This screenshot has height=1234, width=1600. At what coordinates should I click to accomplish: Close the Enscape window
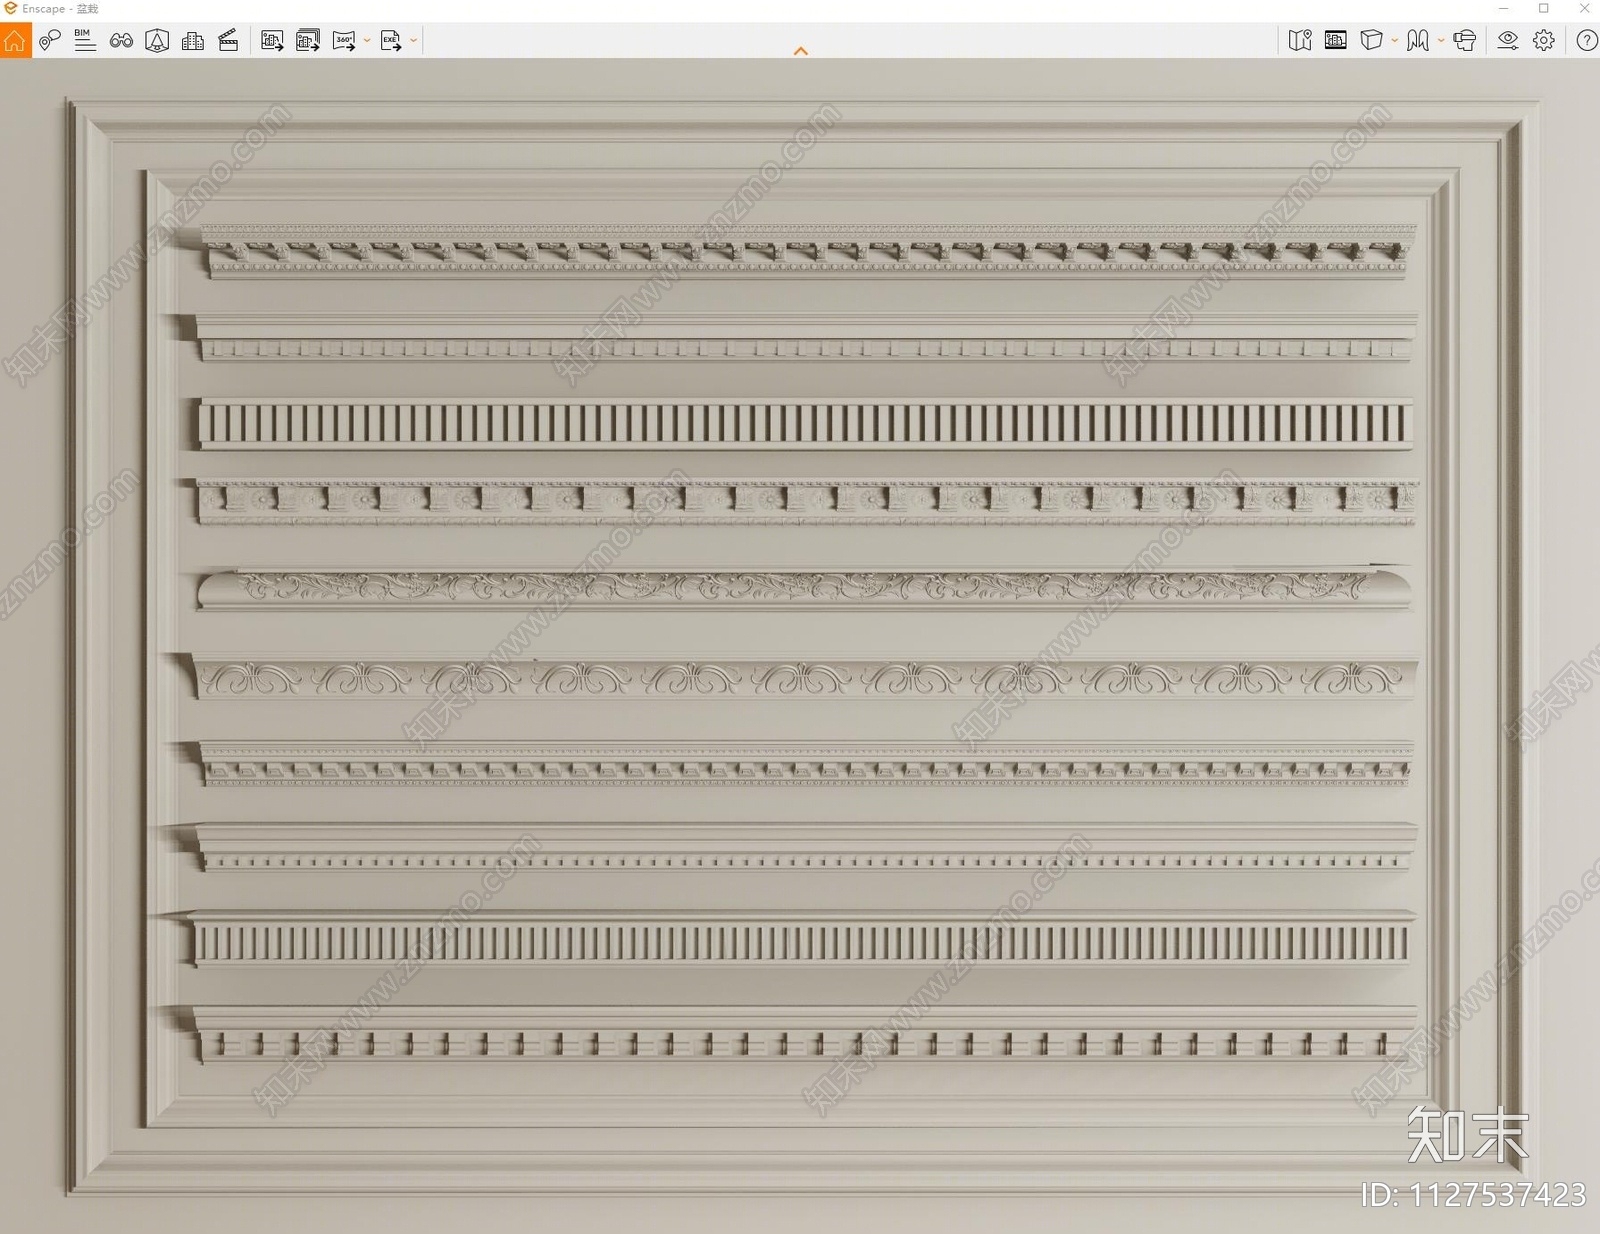tap(1584, 9)
